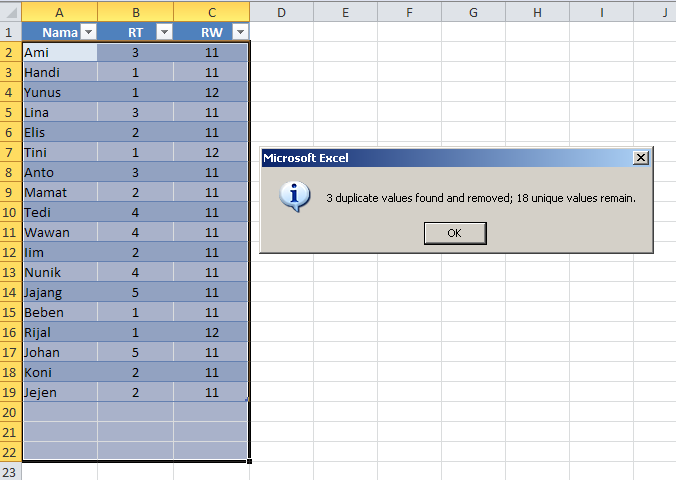Open the RW column filter dropdown
Image resolution: width=676 pixels, height=480 pixels.
[x=240, y=32]
